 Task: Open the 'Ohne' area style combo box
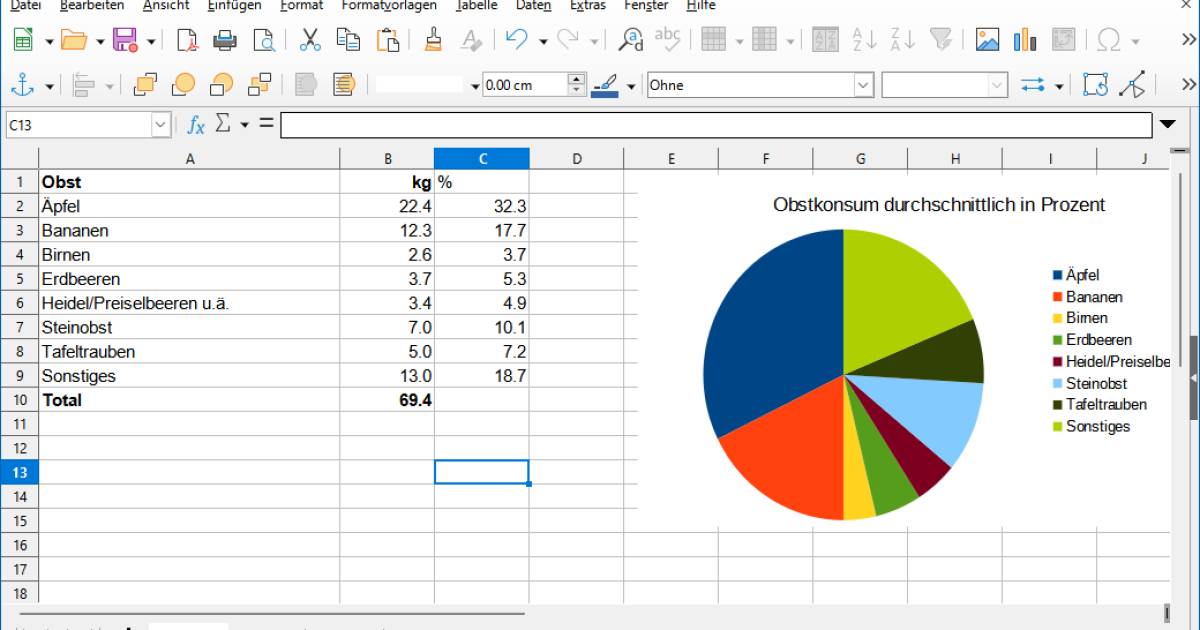[x=761, y=85]
